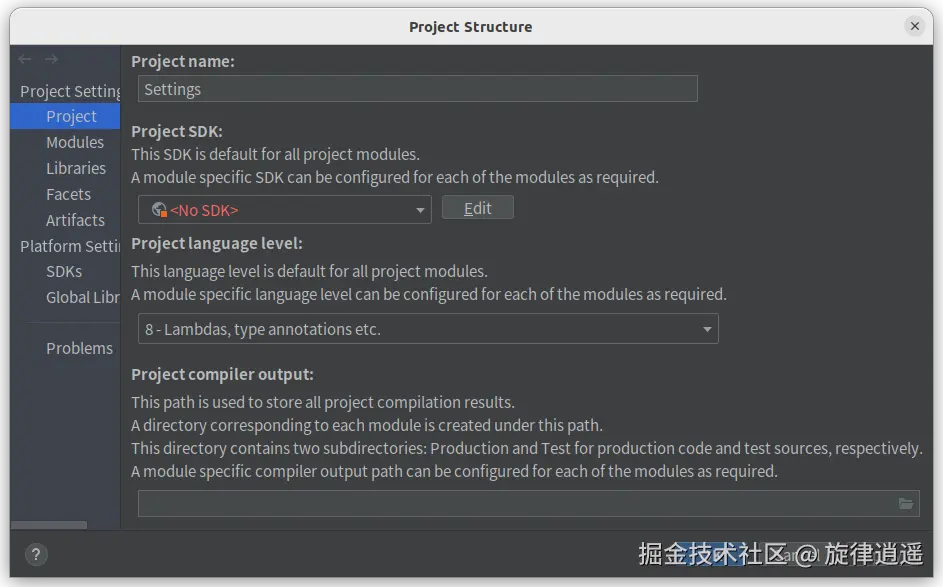Open SDKs under Platform Settings
Screen dimensions: 943x587
click(64, 271)
